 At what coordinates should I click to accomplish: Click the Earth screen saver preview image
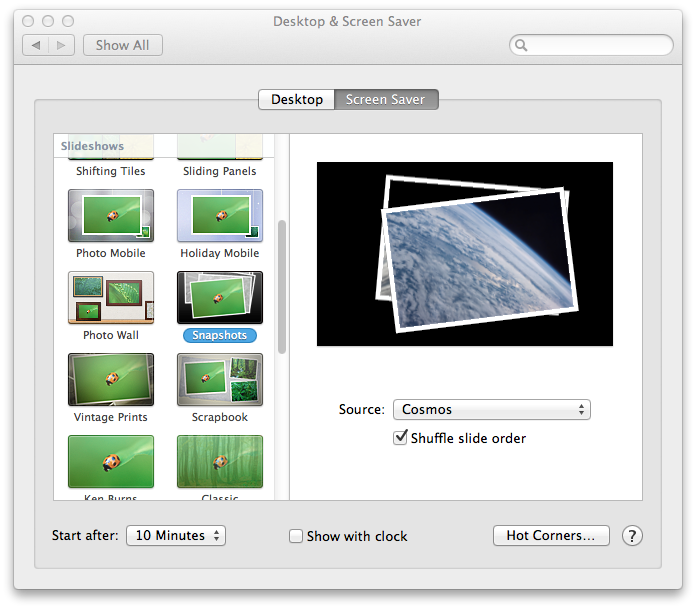465,254
